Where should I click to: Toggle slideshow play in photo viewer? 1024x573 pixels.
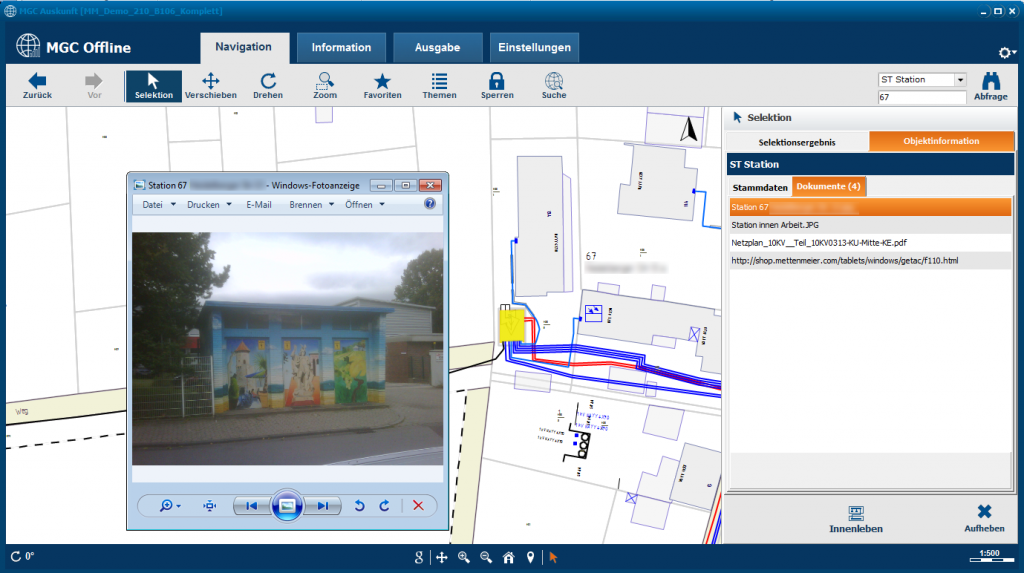coord(286,506)
